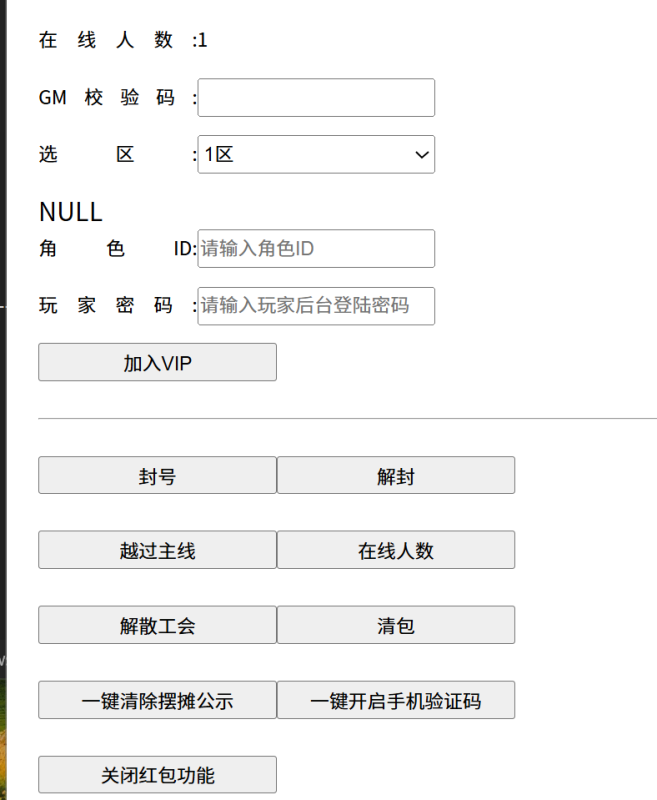Focus the 角色ID input box

click(316, 248)
